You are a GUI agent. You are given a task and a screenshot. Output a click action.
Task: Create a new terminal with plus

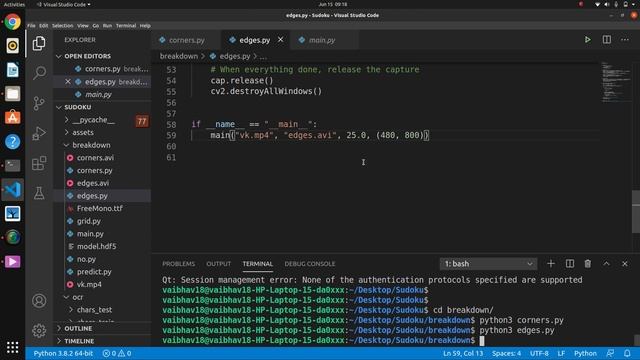[x=551, y=264]
